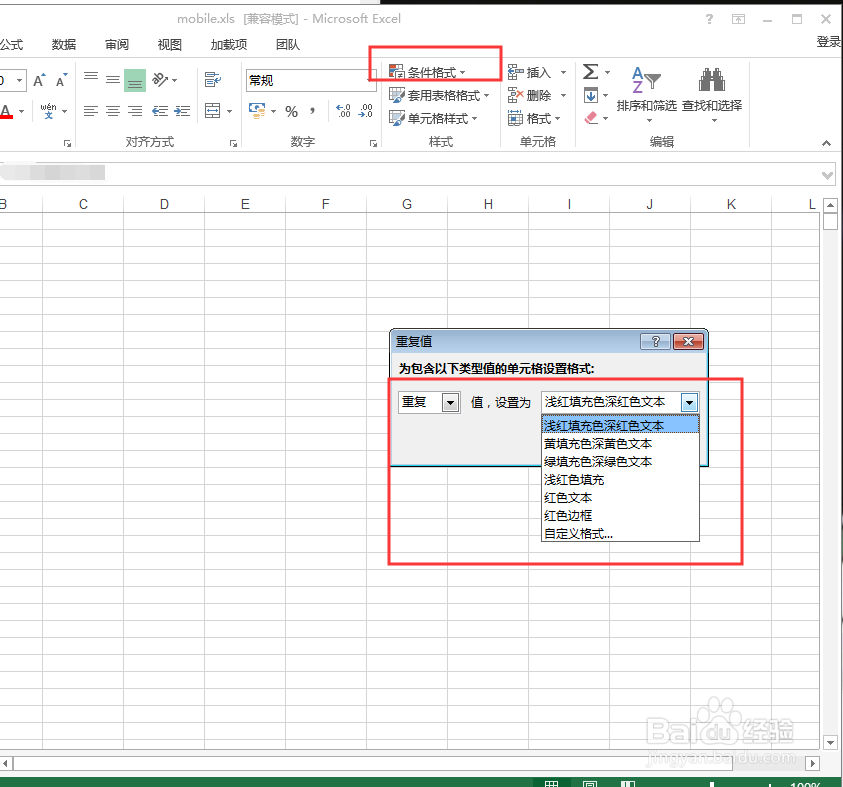Open 条件格式 dropdown
This screenshot has width=843, height=787.
tap(427, 72)
